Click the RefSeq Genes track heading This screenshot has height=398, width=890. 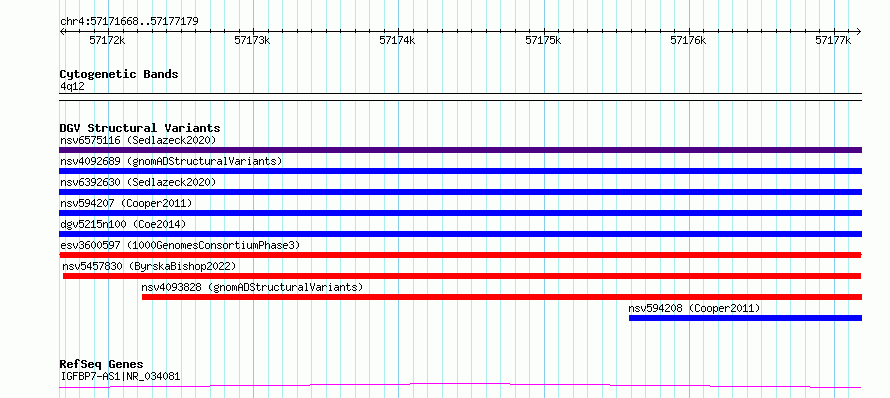(102, 364)
